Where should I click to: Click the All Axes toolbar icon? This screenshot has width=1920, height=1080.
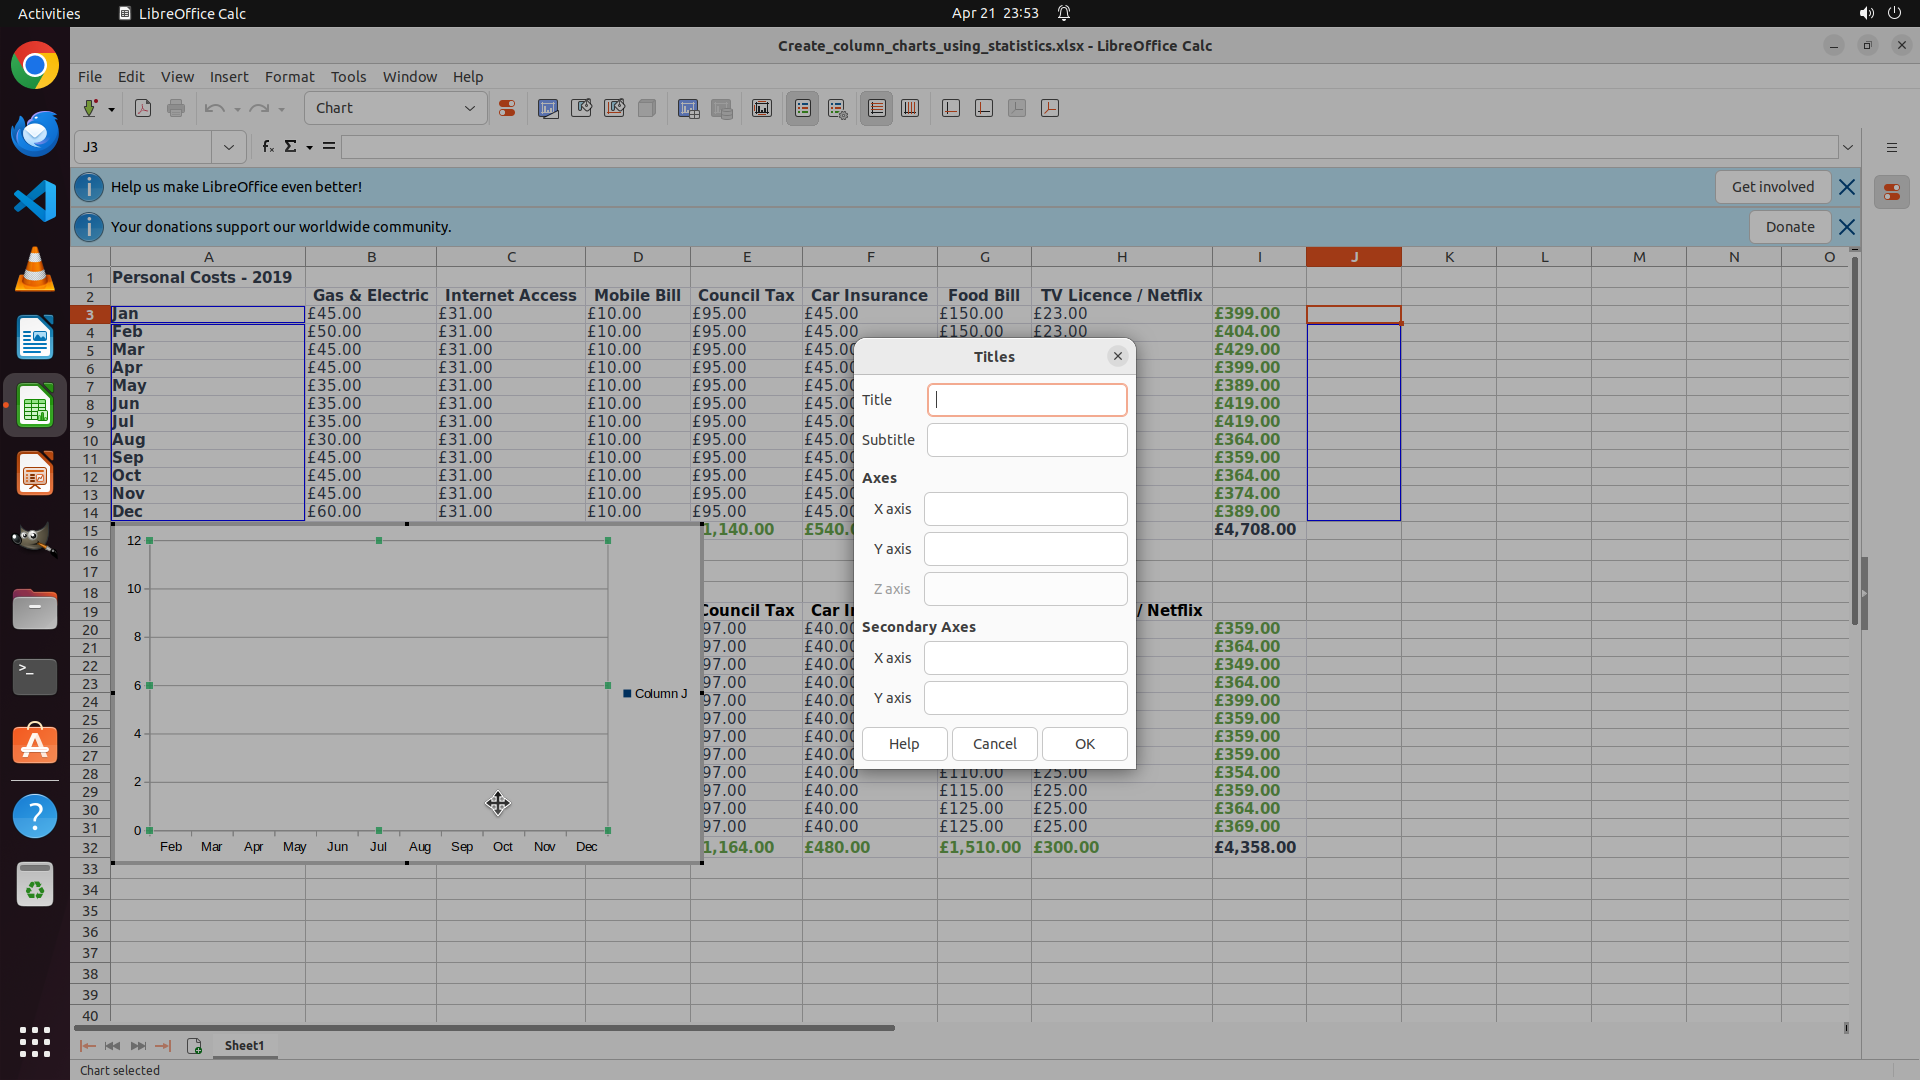(1050, 108)
